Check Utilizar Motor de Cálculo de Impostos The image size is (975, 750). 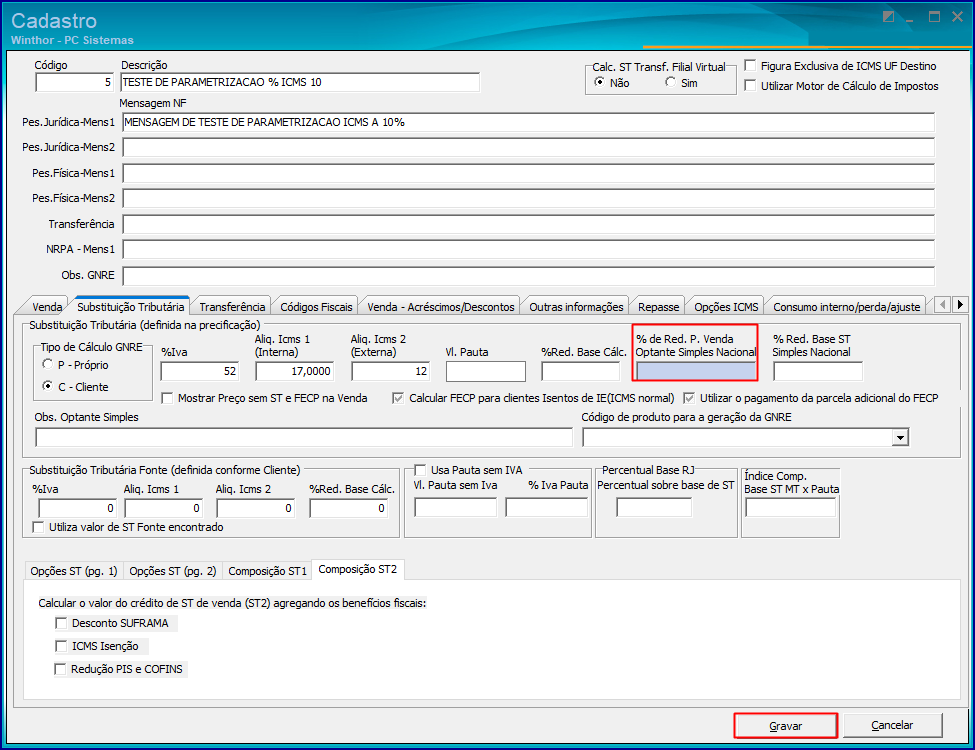[x=751, y=85]
